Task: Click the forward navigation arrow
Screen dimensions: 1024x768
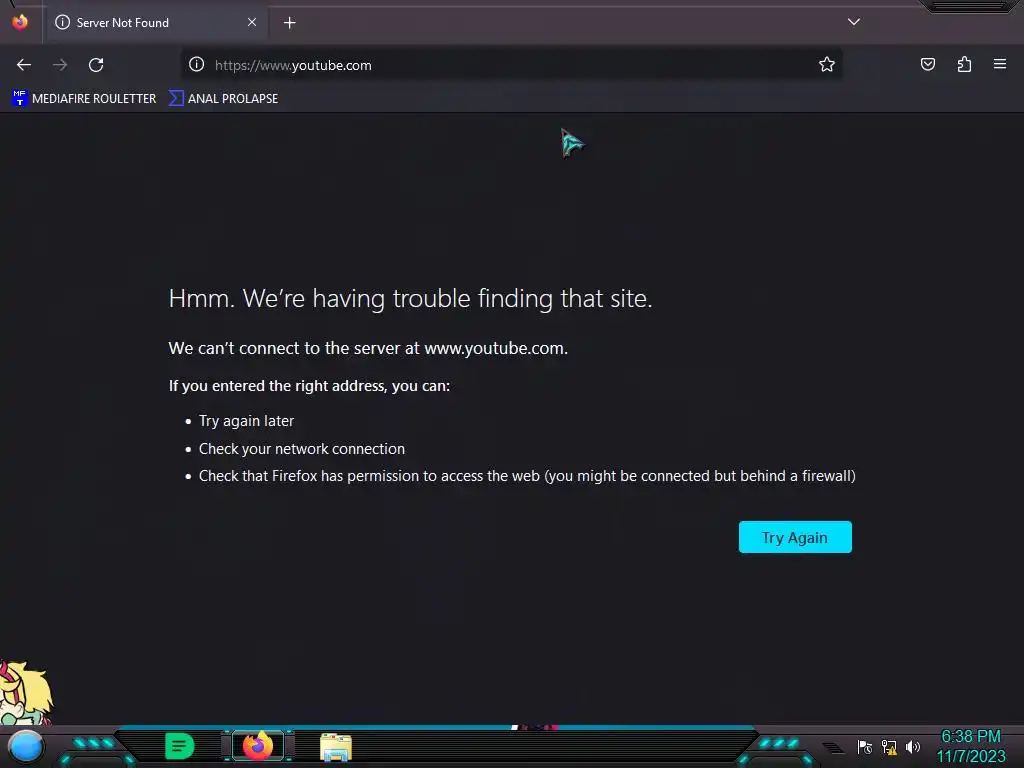Action: click(x=60, y=65)
